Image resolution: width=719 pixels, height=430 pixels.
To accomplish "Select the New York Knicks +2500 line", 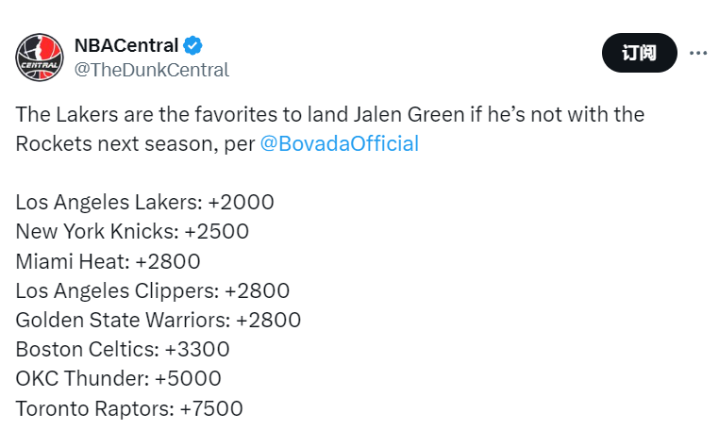I will [x=132, y=232].
